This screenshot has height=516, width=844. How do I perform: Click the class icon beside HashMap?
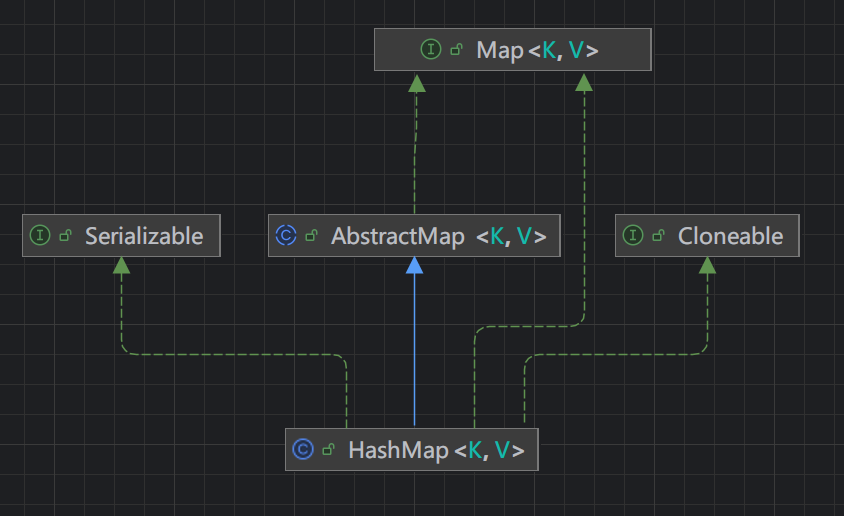point(303,449)
